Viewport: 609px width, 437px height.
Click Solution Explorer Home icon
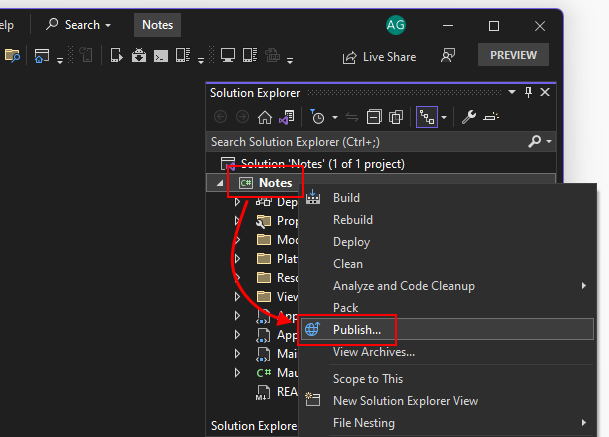click(x=265, y=117)
